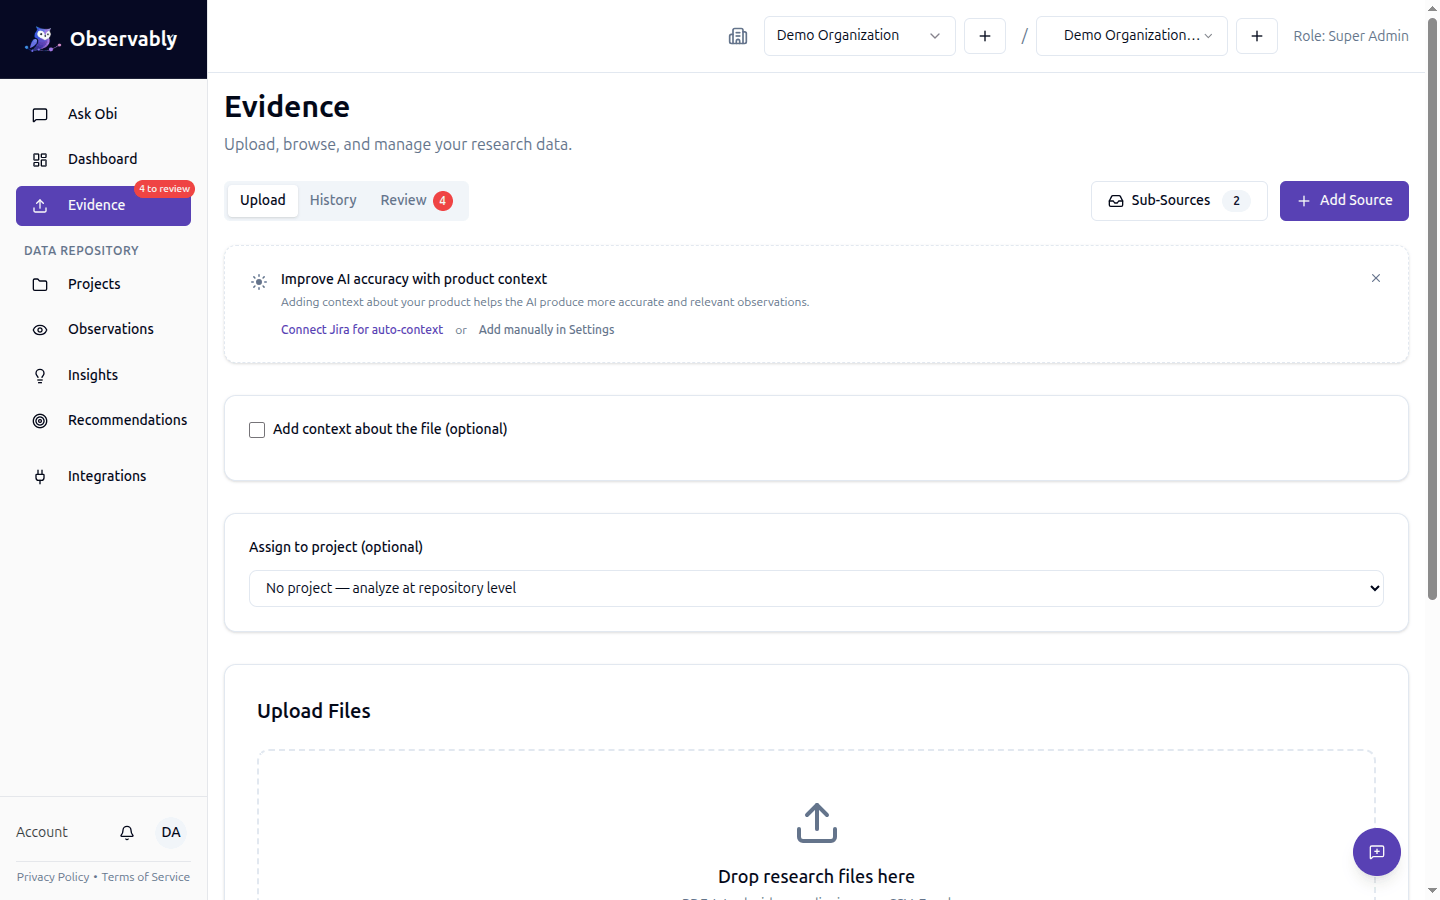Select the Observations eye icon
Viewport: 1440px width, 900px height.
pyautogui.click(x=40, y=329)
